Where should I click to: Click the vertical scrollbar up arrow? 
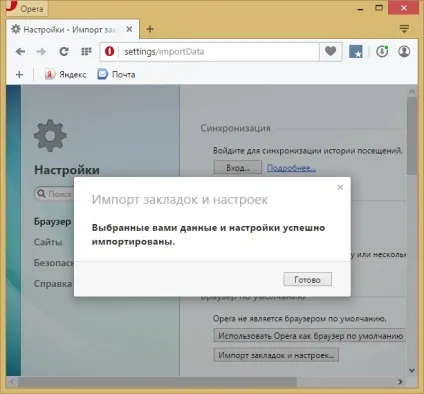pos(412,91)
